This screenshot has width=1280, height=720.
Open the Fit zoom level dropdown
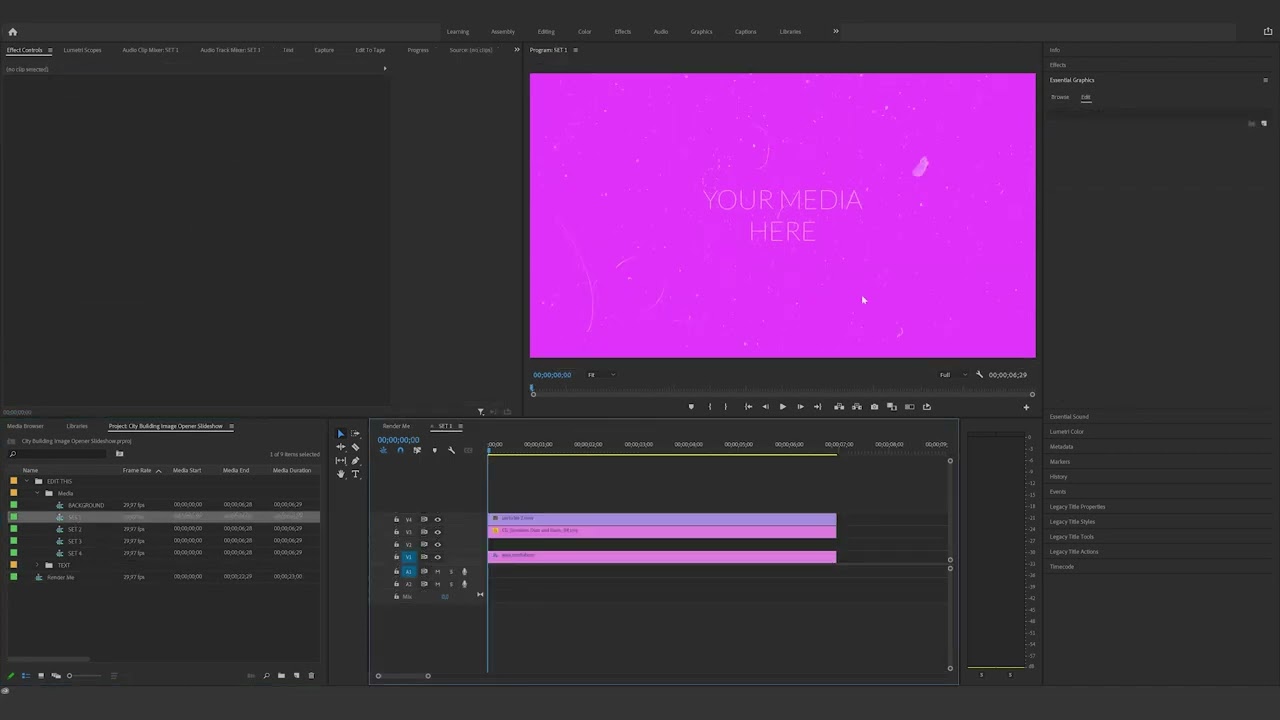(601, 375)
